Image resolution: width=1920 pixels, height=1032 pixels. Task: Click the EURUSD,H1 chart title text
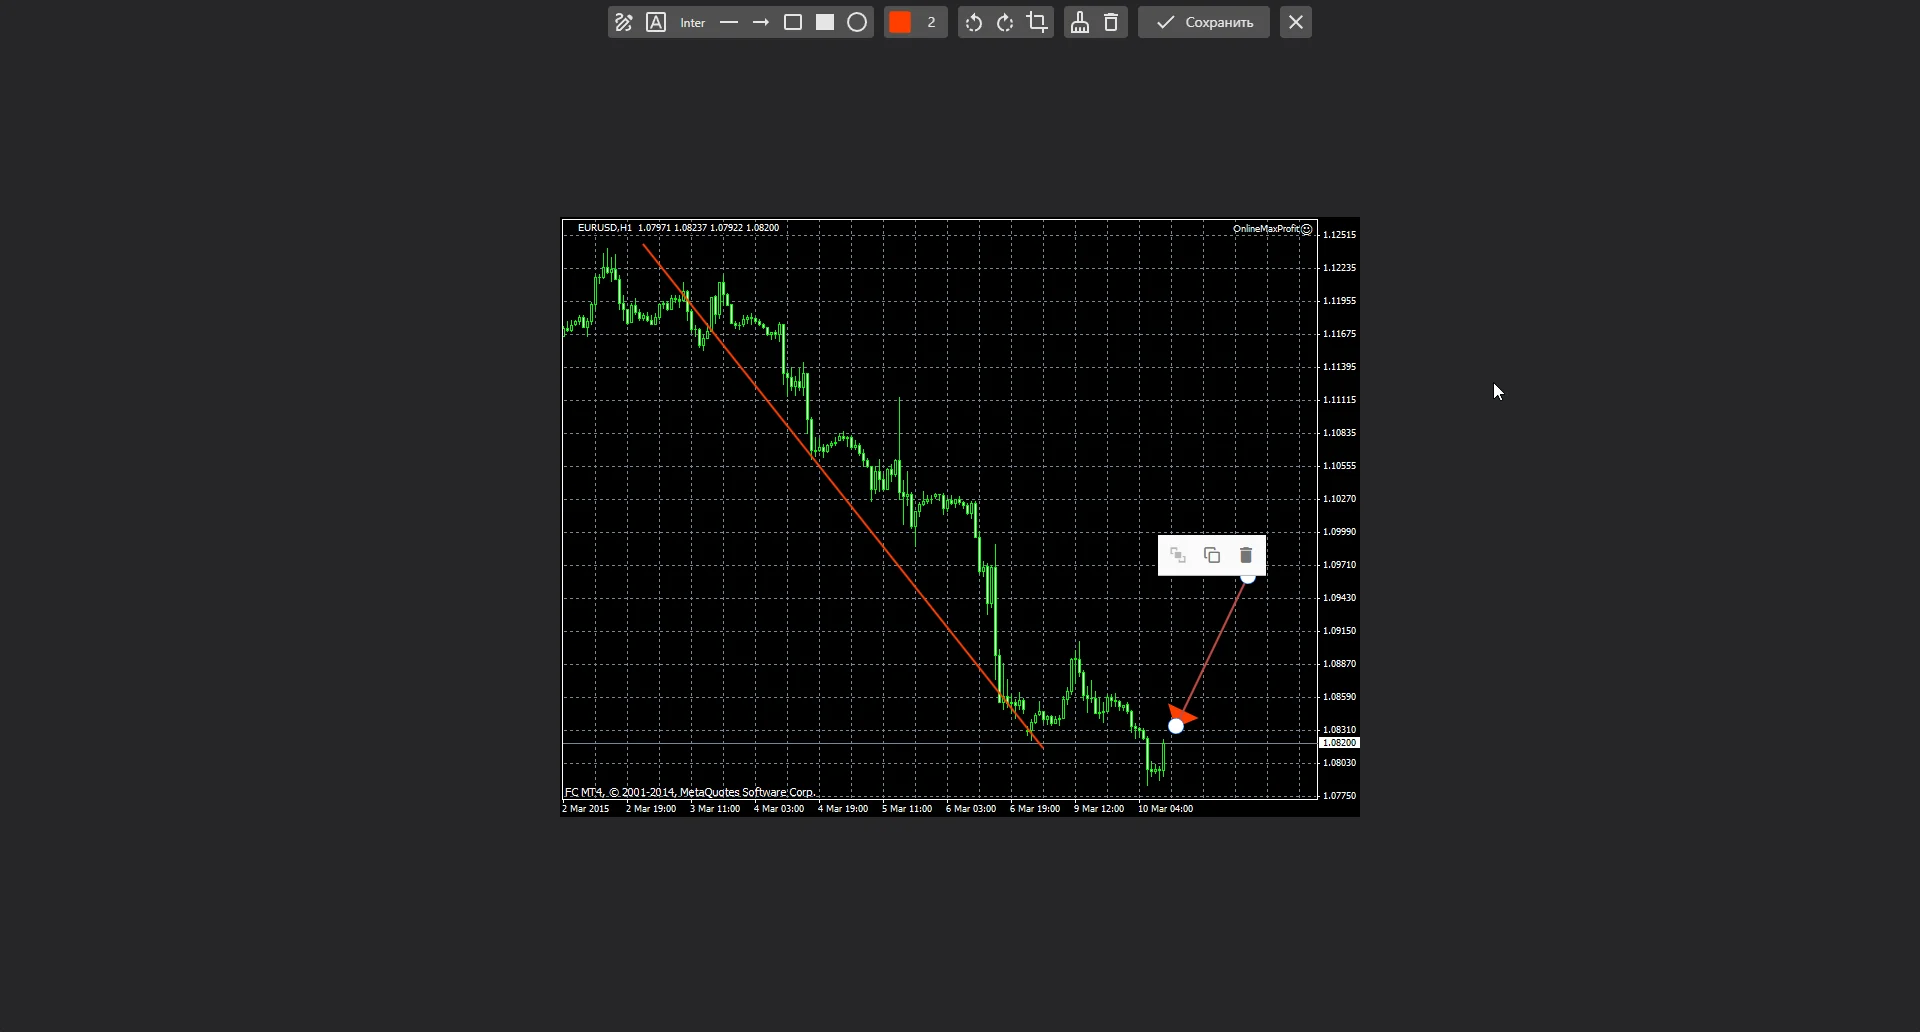point(605,228)
